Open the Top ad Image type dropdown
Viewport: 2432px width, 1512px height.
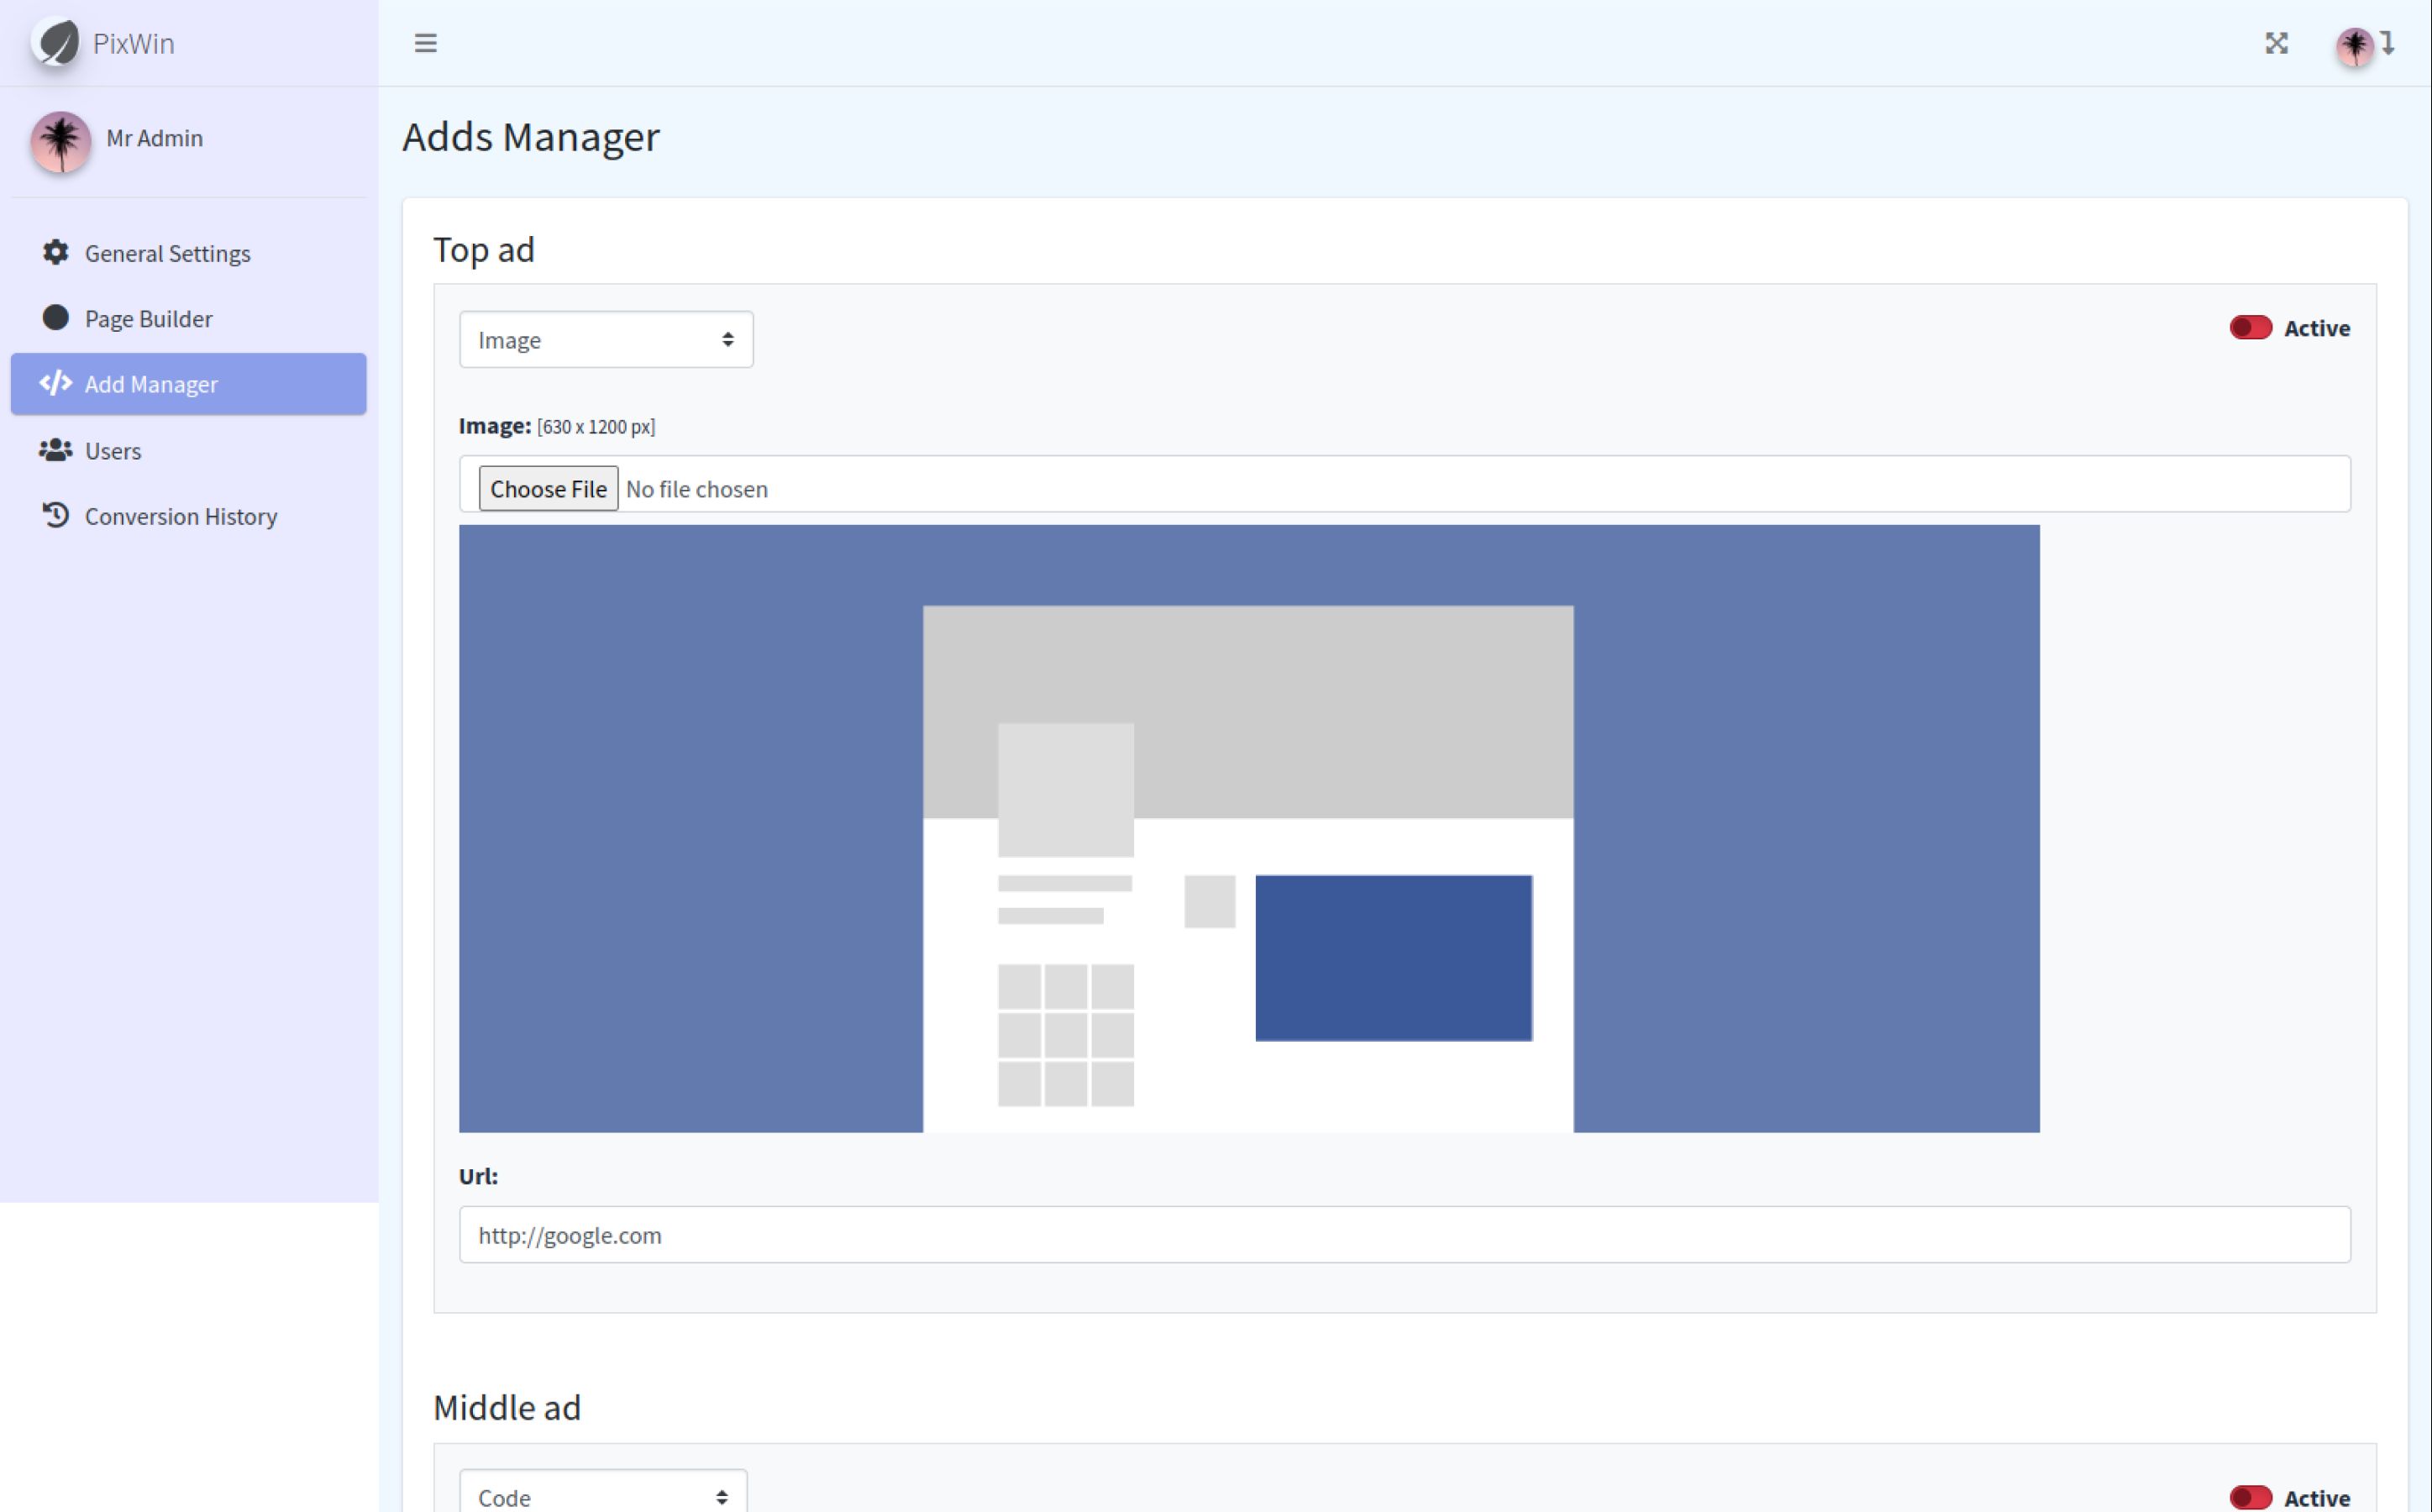(605, 340)
